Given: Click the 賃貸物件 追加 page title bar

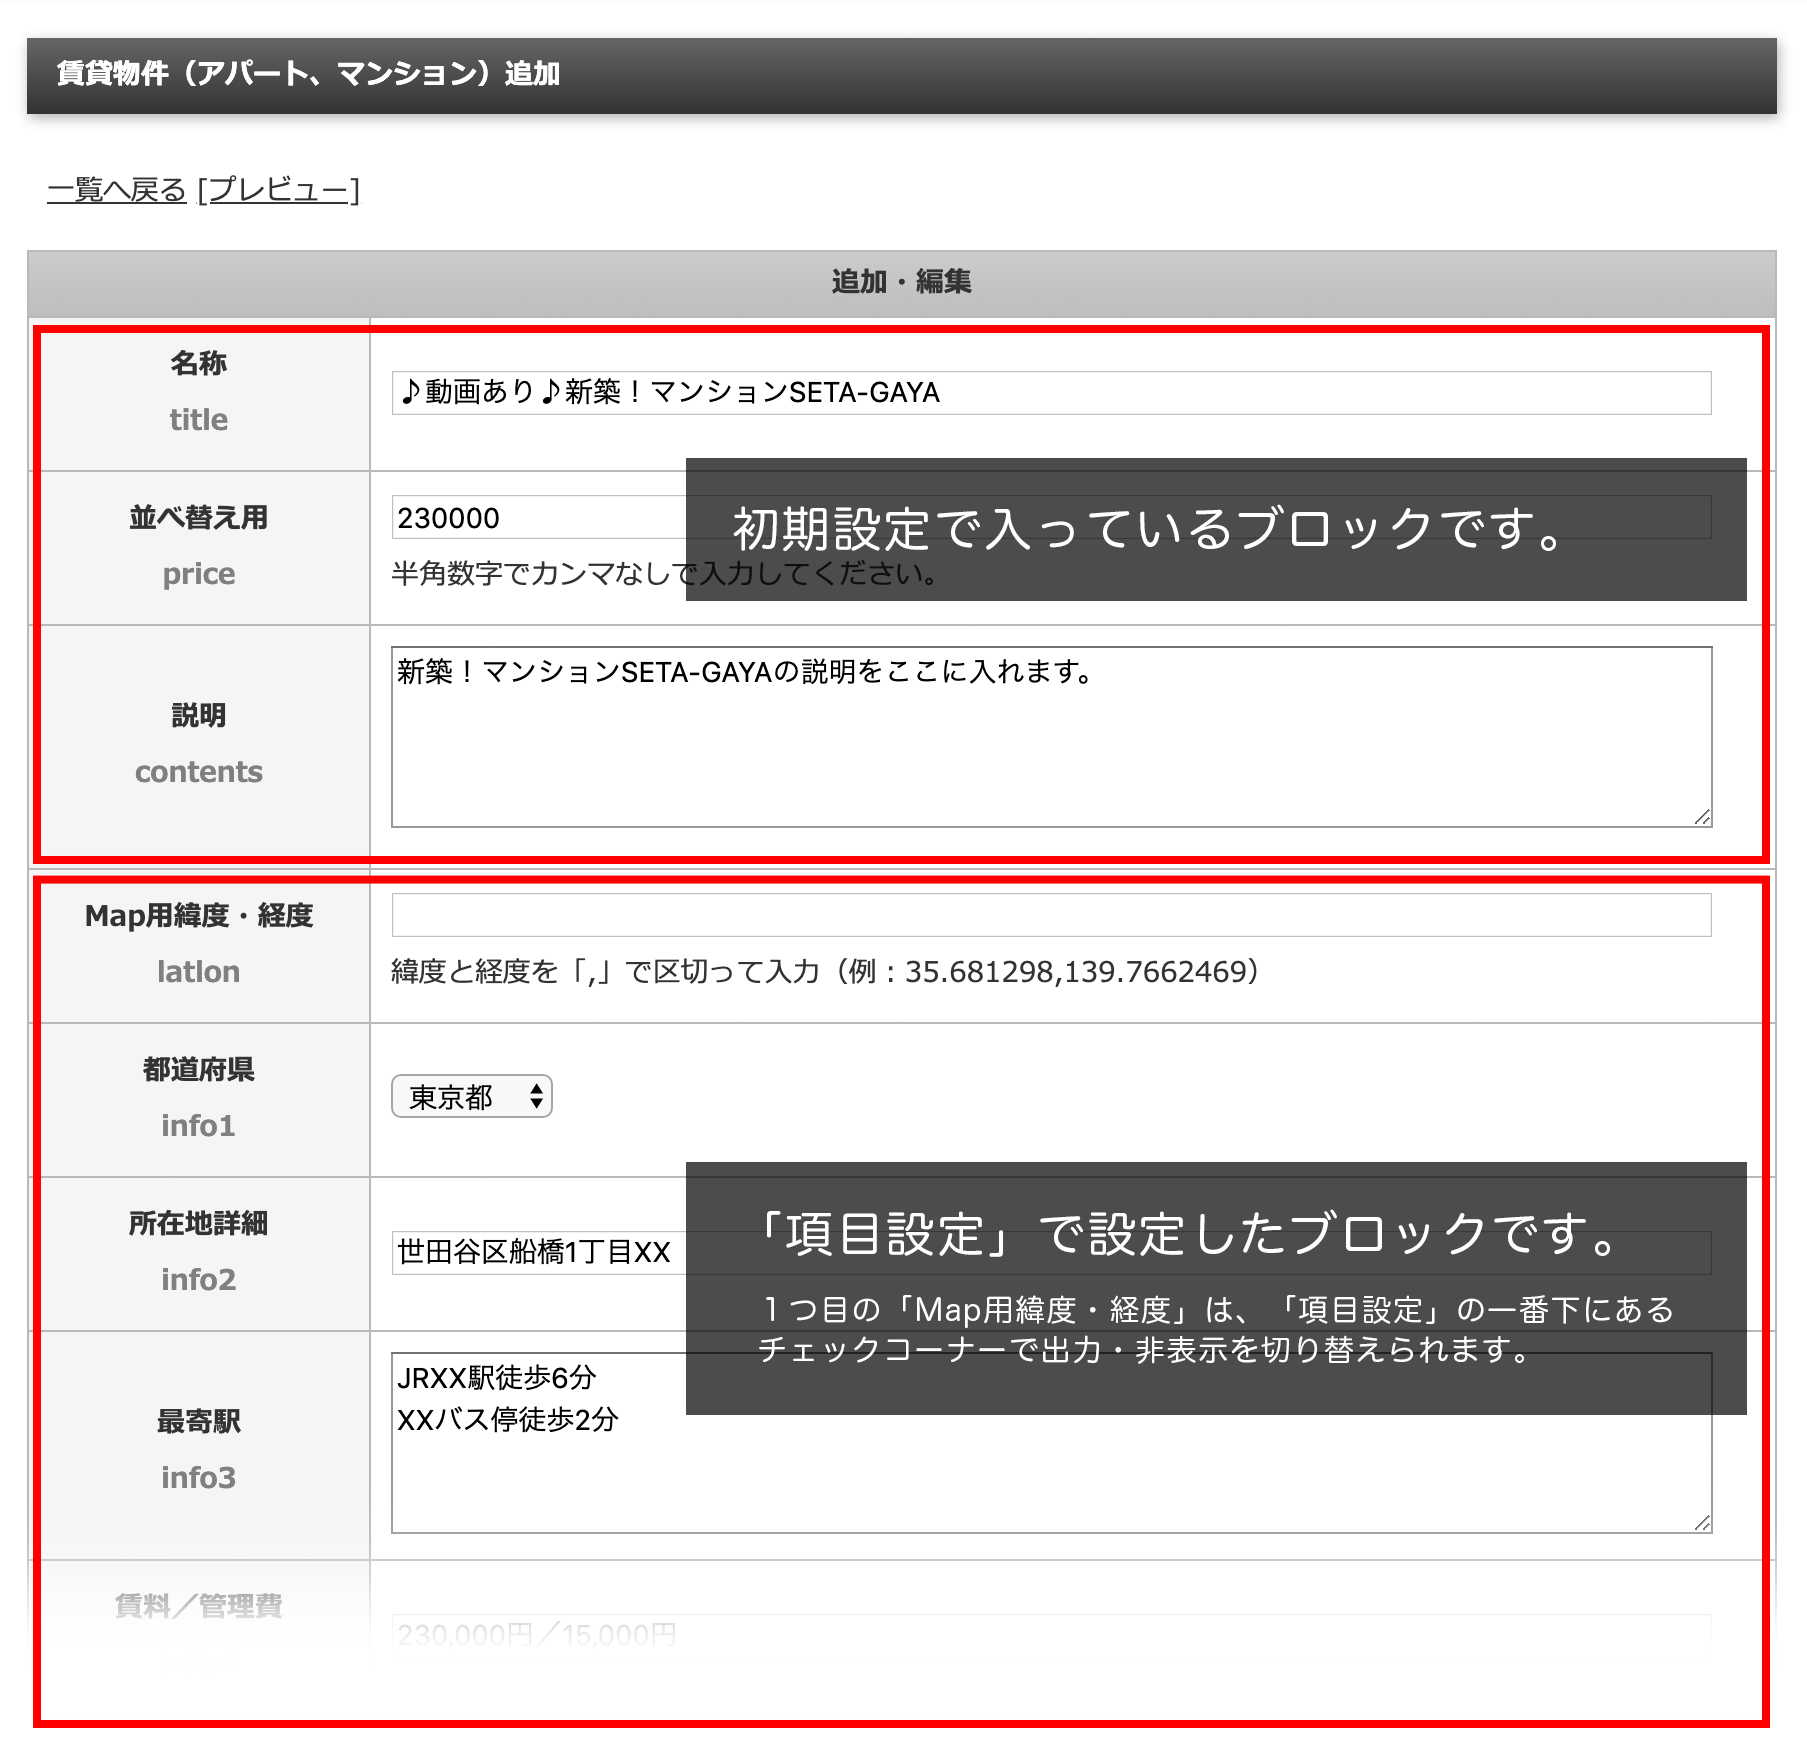Looking at the screenshot, I should pos(901,75).
